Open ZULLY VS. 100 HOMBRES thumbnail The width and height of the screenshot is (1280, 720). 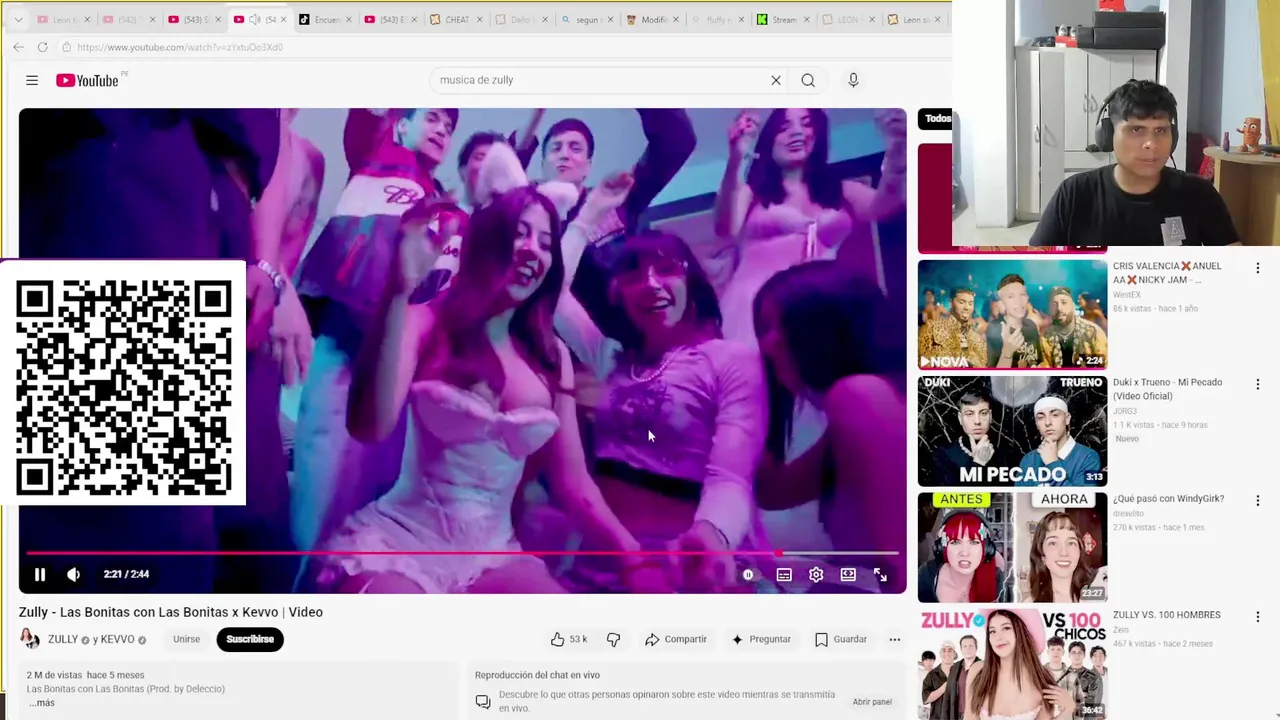click(x=1012, y=664)
